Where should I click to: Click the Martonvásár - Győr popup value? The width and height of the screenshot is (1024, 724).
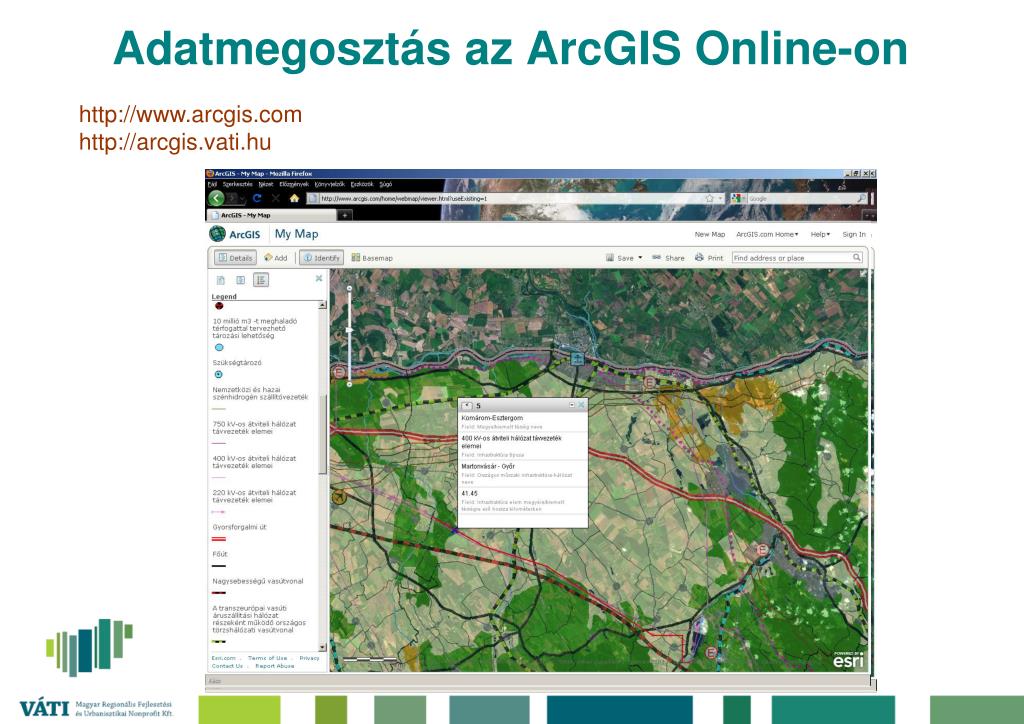coord(488,466)
